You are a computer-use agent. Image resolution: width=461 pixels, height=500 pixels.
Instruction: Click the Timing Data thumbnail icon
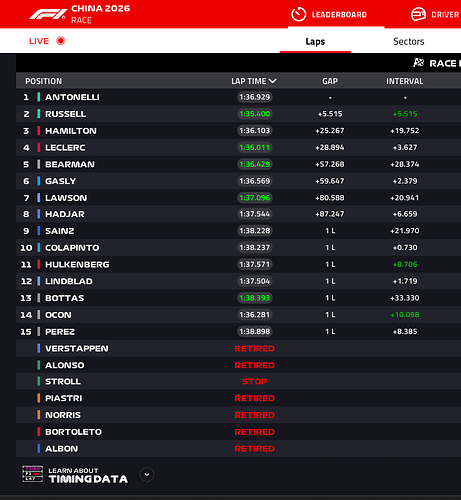click(x=32, y=474)
